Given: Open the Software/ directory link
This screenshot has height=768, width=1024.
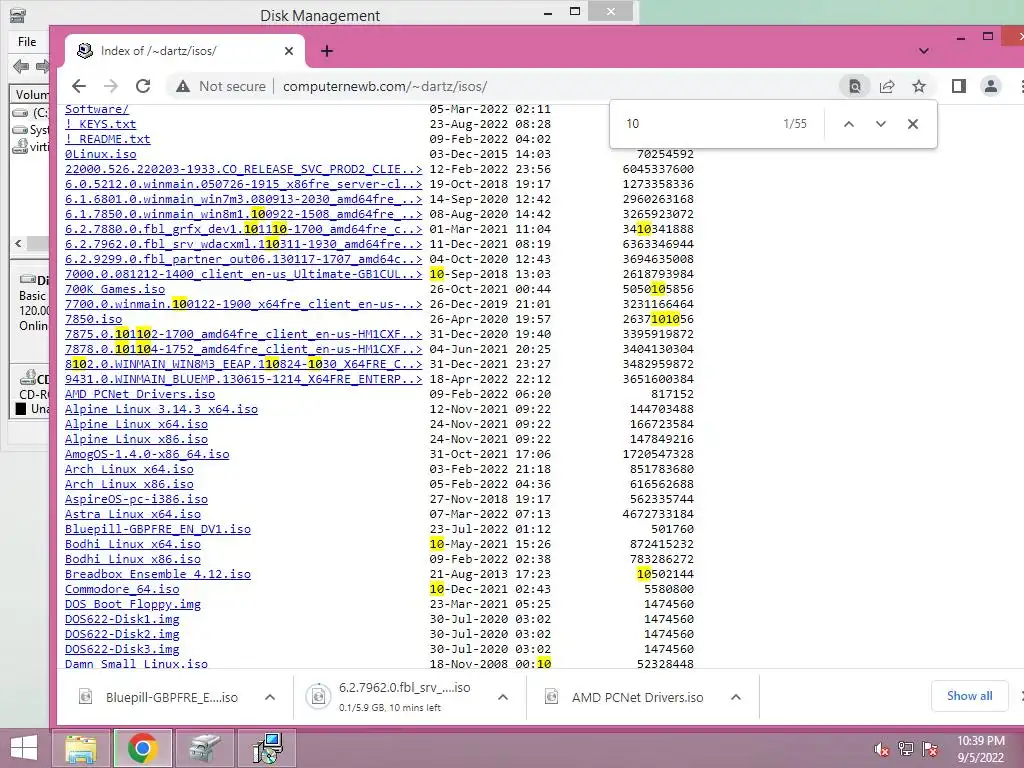Looking at the screenshot, I should click(97, 109).
